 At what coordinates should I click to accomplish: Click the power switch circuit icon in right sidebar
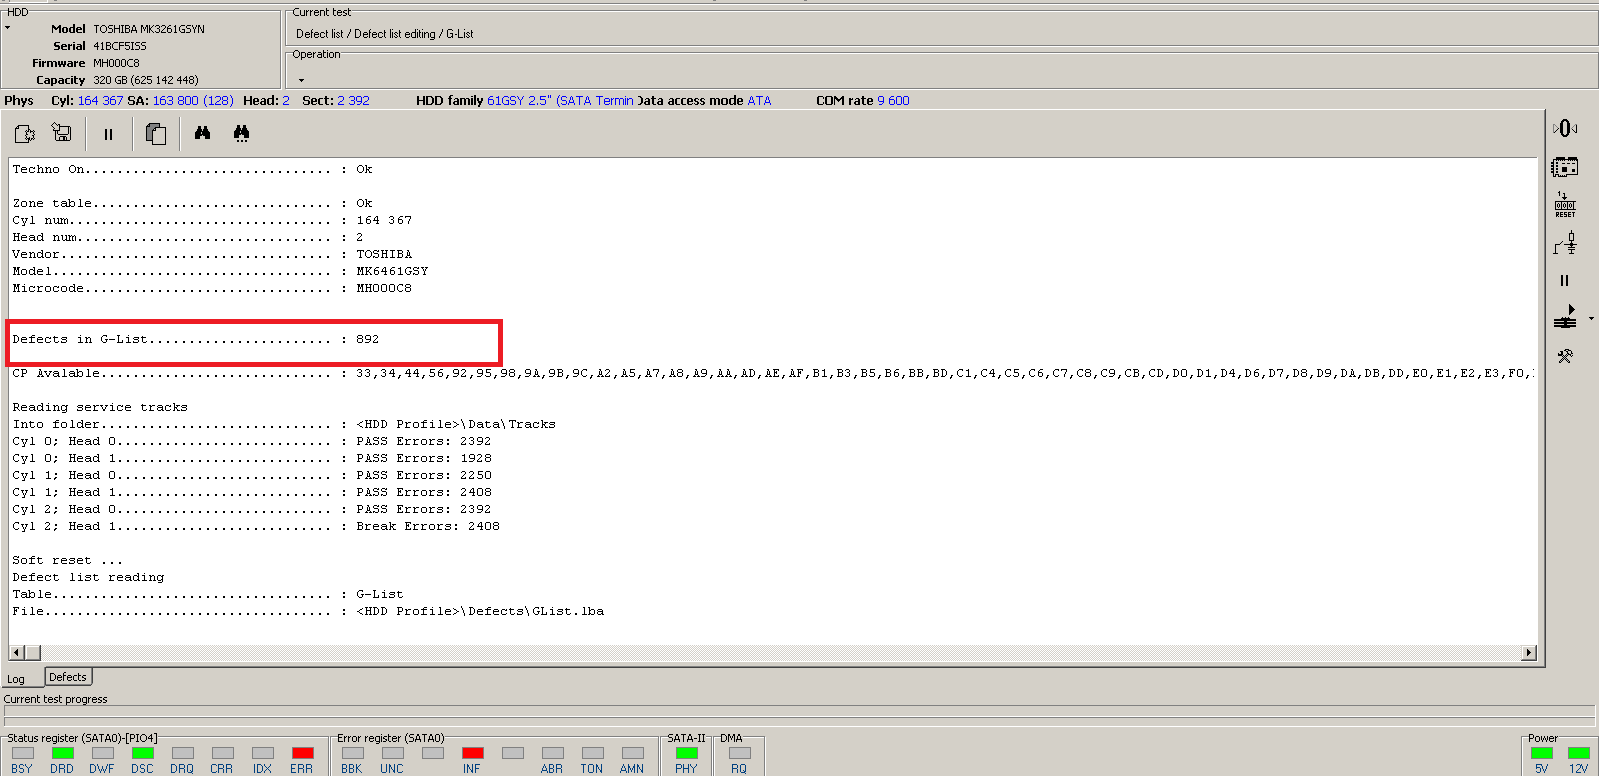[1565, 243]
